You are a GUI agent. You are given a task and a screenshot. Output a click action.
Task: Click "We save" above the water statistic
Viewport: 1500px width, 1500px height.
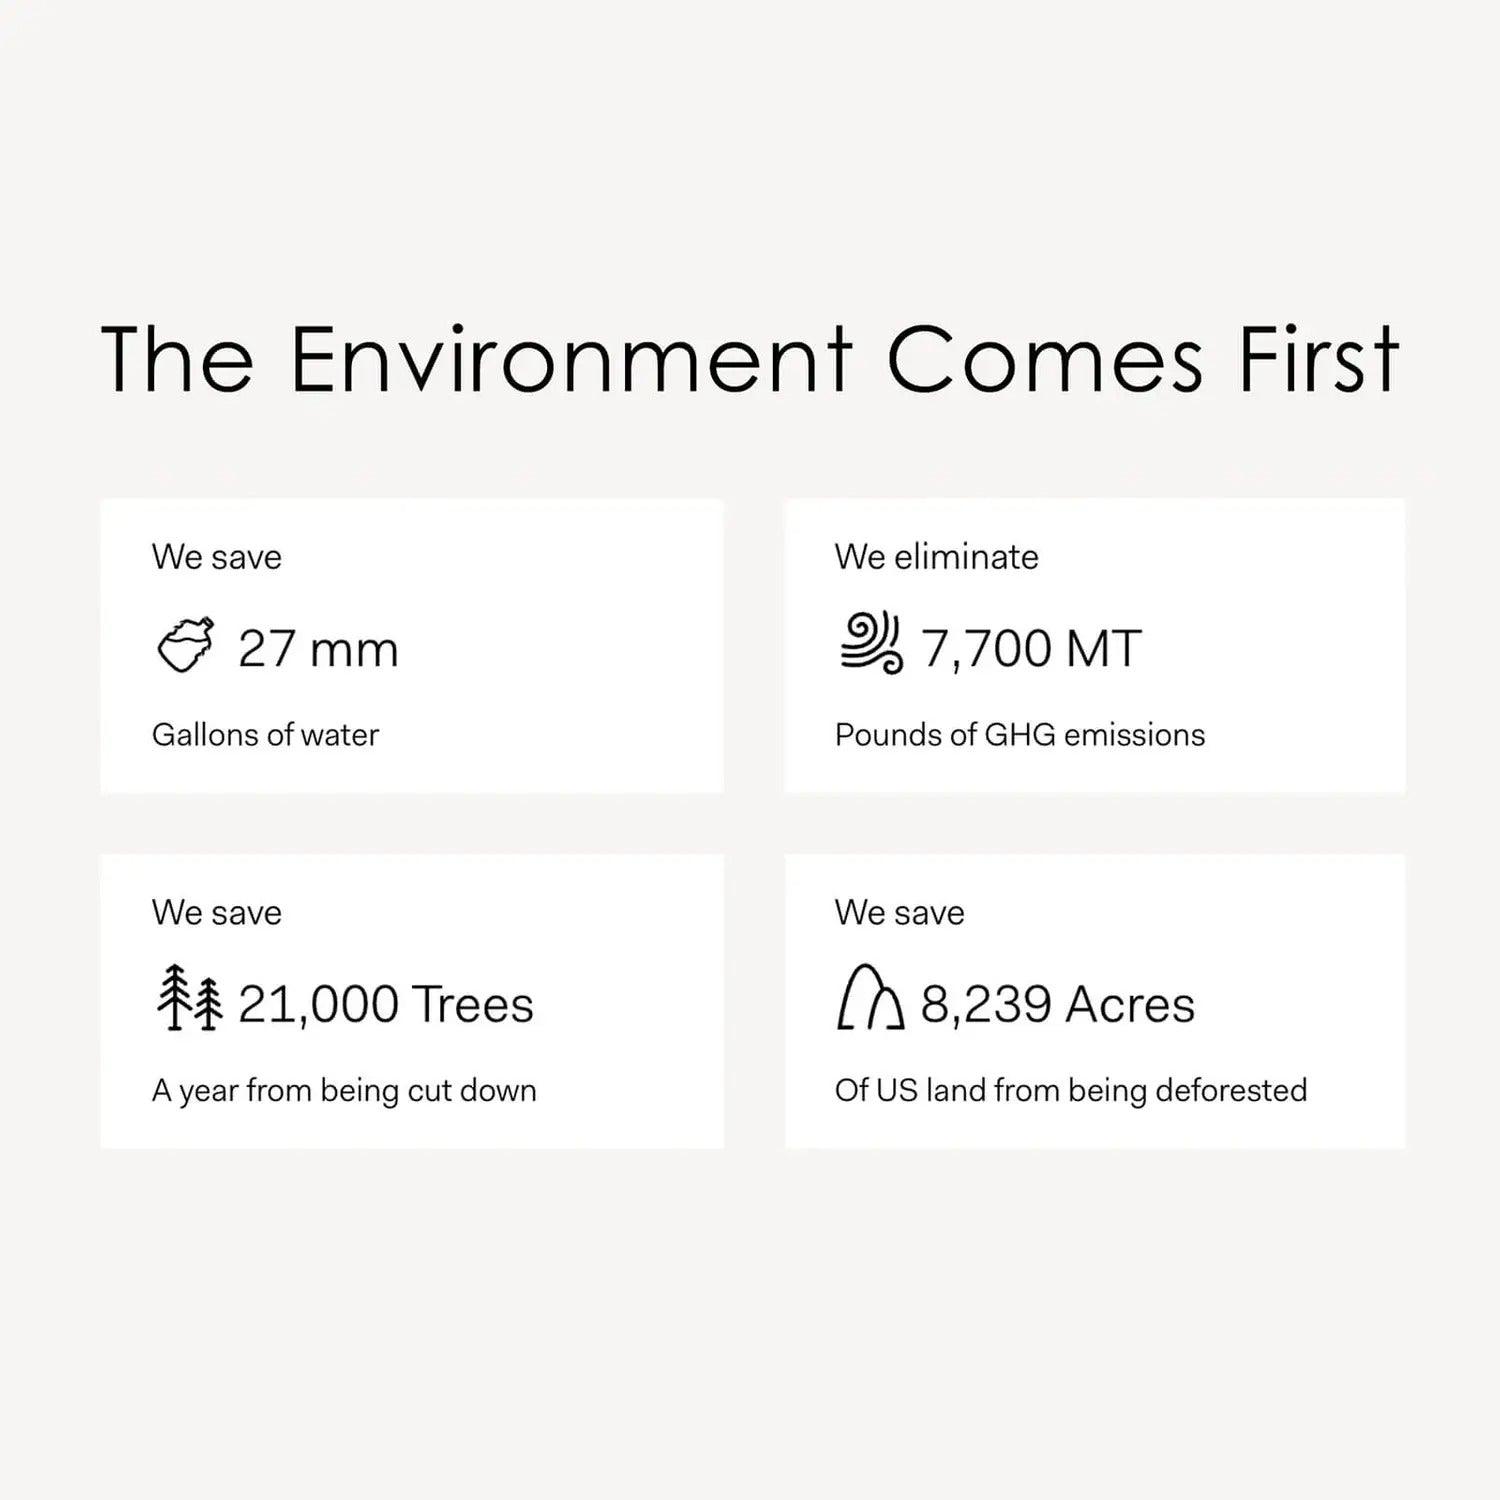[x=216, y=557]
